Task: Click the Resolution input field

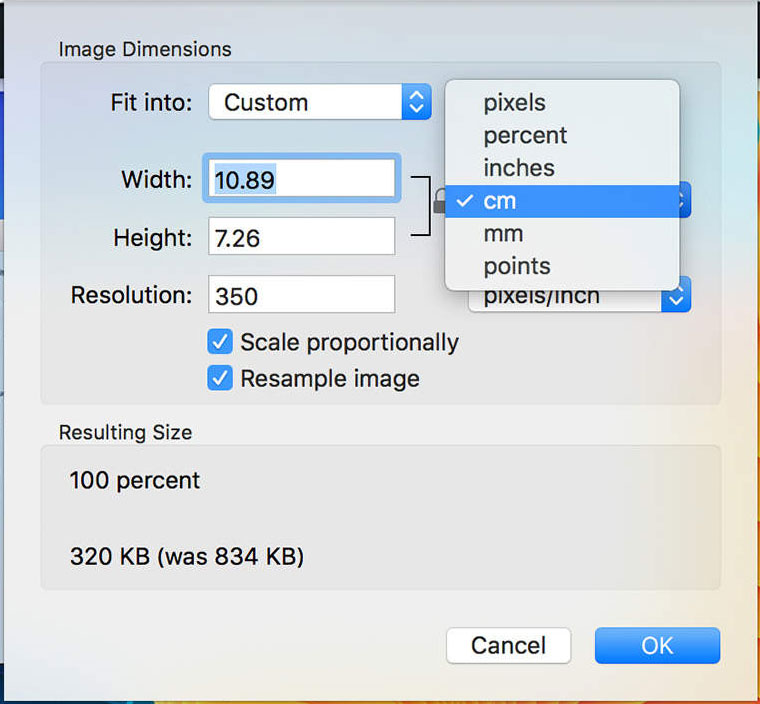Action: [x=302, y=296]
